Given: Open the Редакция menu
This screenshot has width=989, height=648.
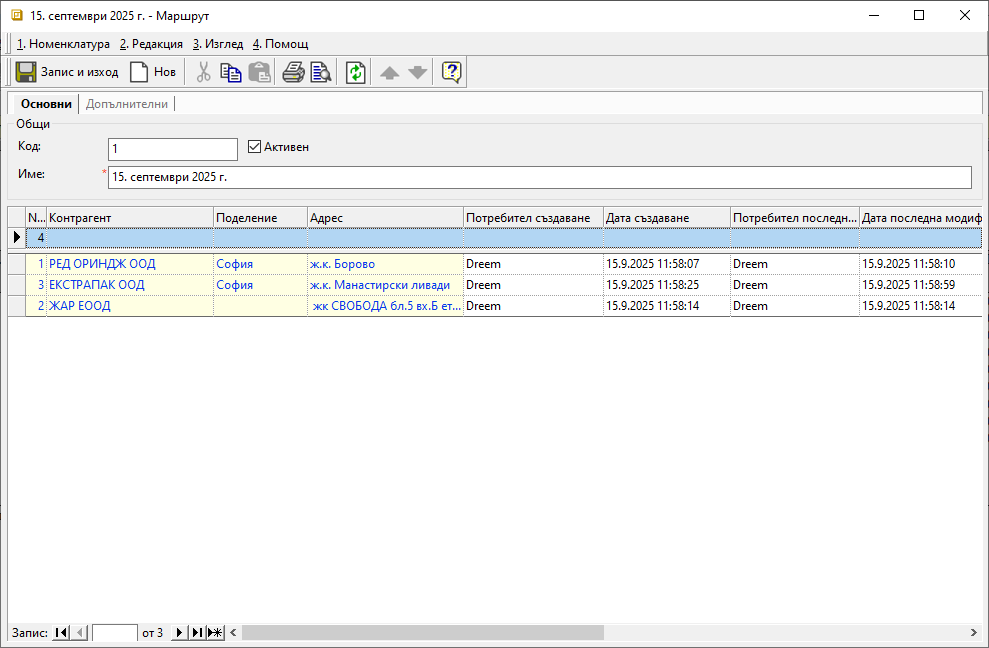Looking at the screenshot, I should pyautogui.click(x=151, y=44).
